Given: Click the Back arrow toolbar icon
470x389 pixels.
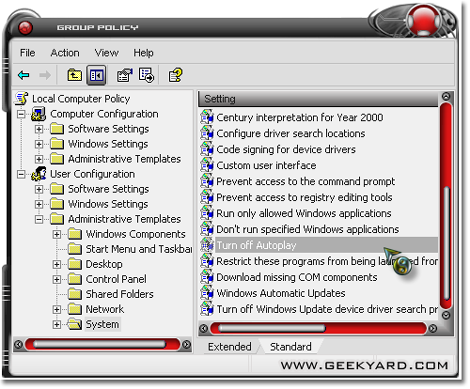Looking at the screenshot, I should [24, 75].
